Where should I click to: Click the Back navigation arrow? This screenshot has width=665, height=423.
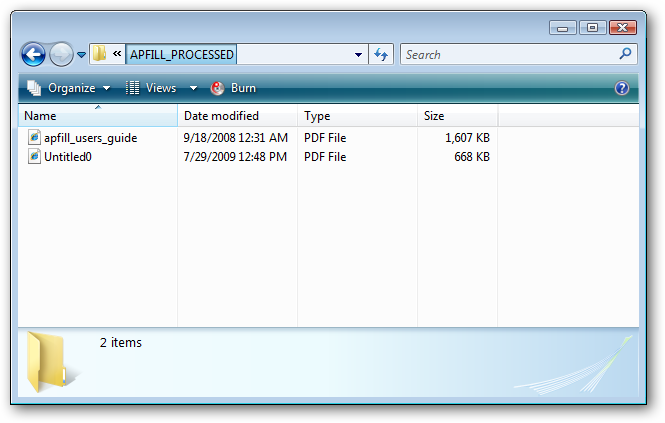tap(33, 54)
